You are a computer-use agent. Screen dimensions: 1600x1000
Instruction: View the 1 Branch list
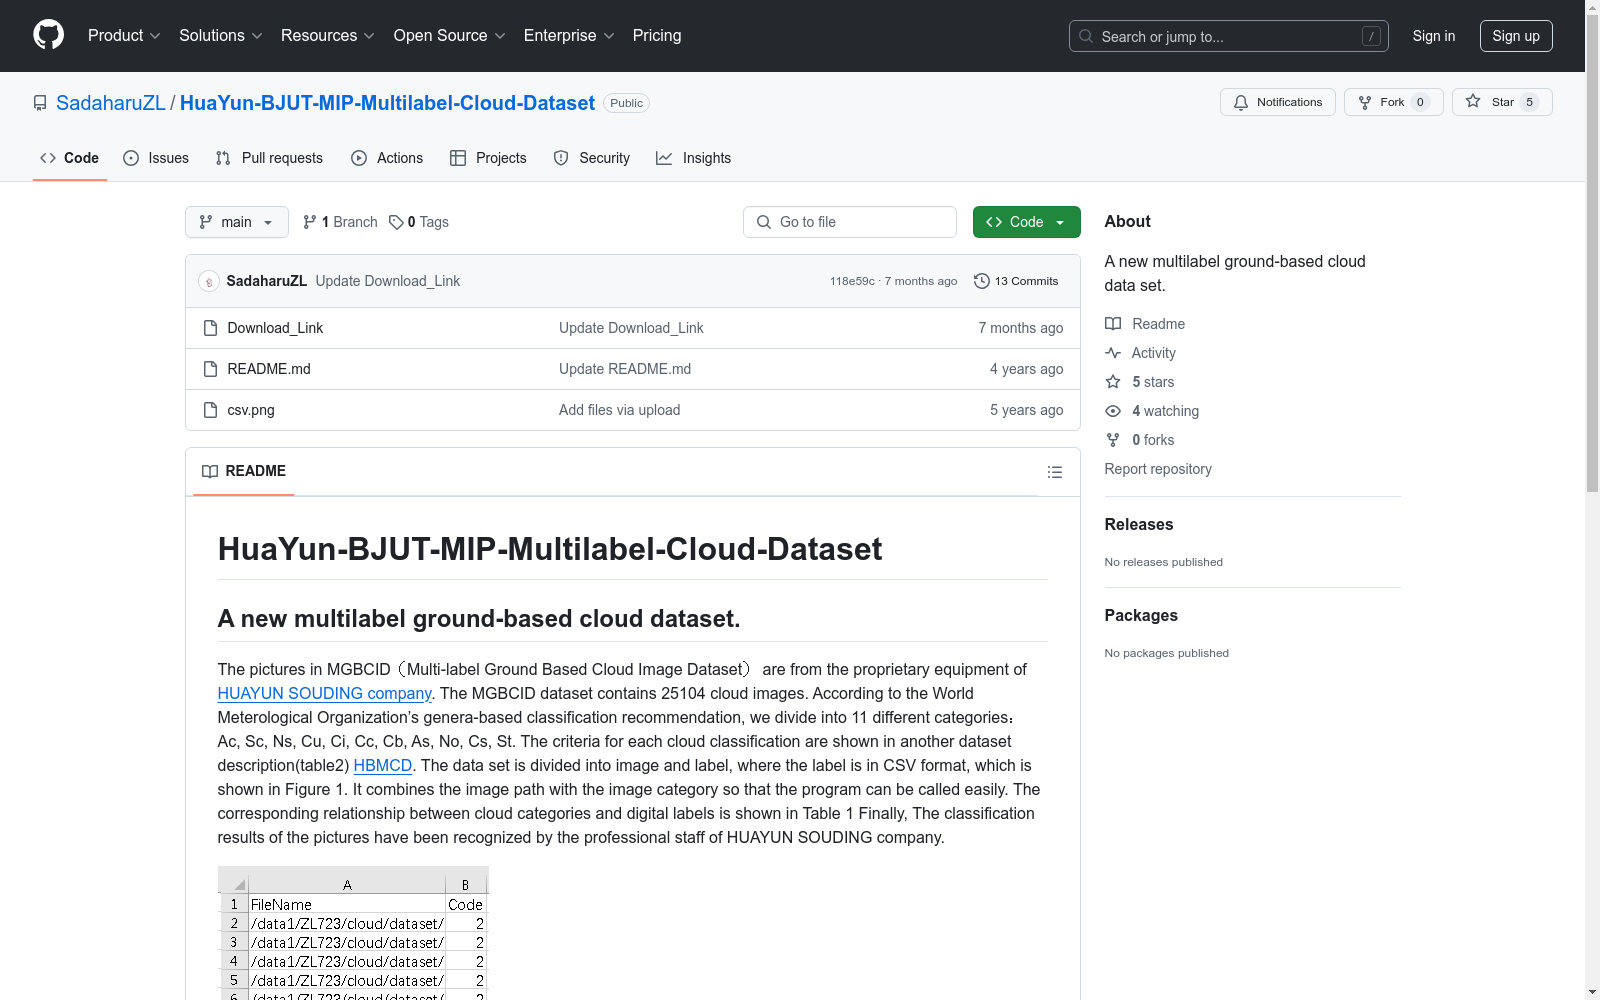pos(340,222)
